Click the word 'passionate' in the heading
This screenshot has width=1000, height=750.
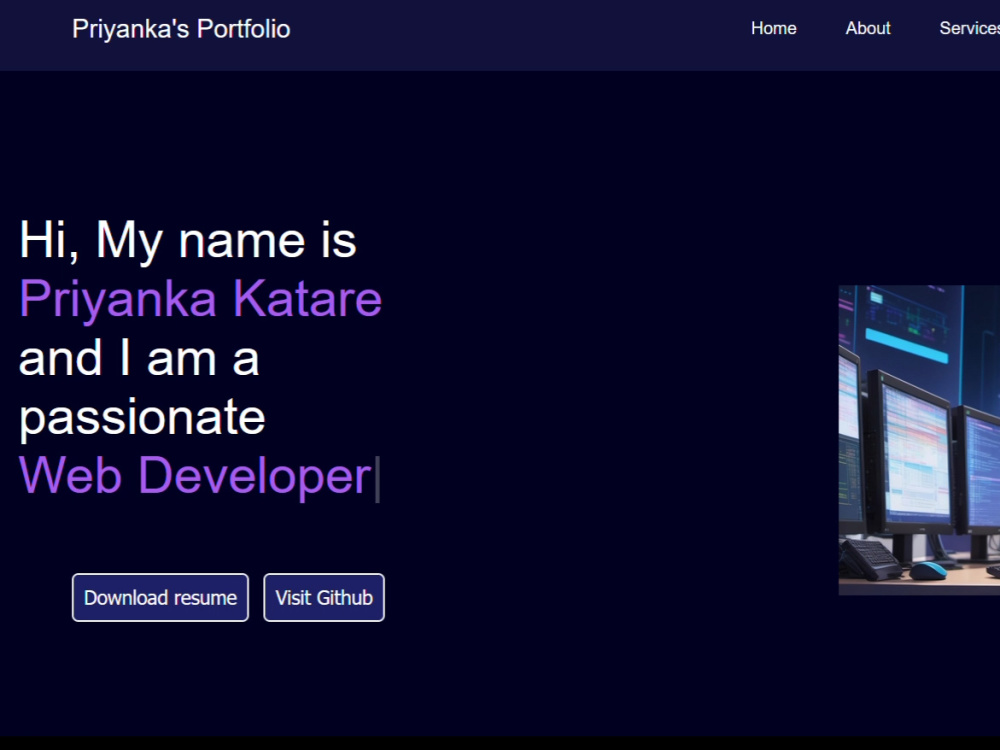pos(142,418)
